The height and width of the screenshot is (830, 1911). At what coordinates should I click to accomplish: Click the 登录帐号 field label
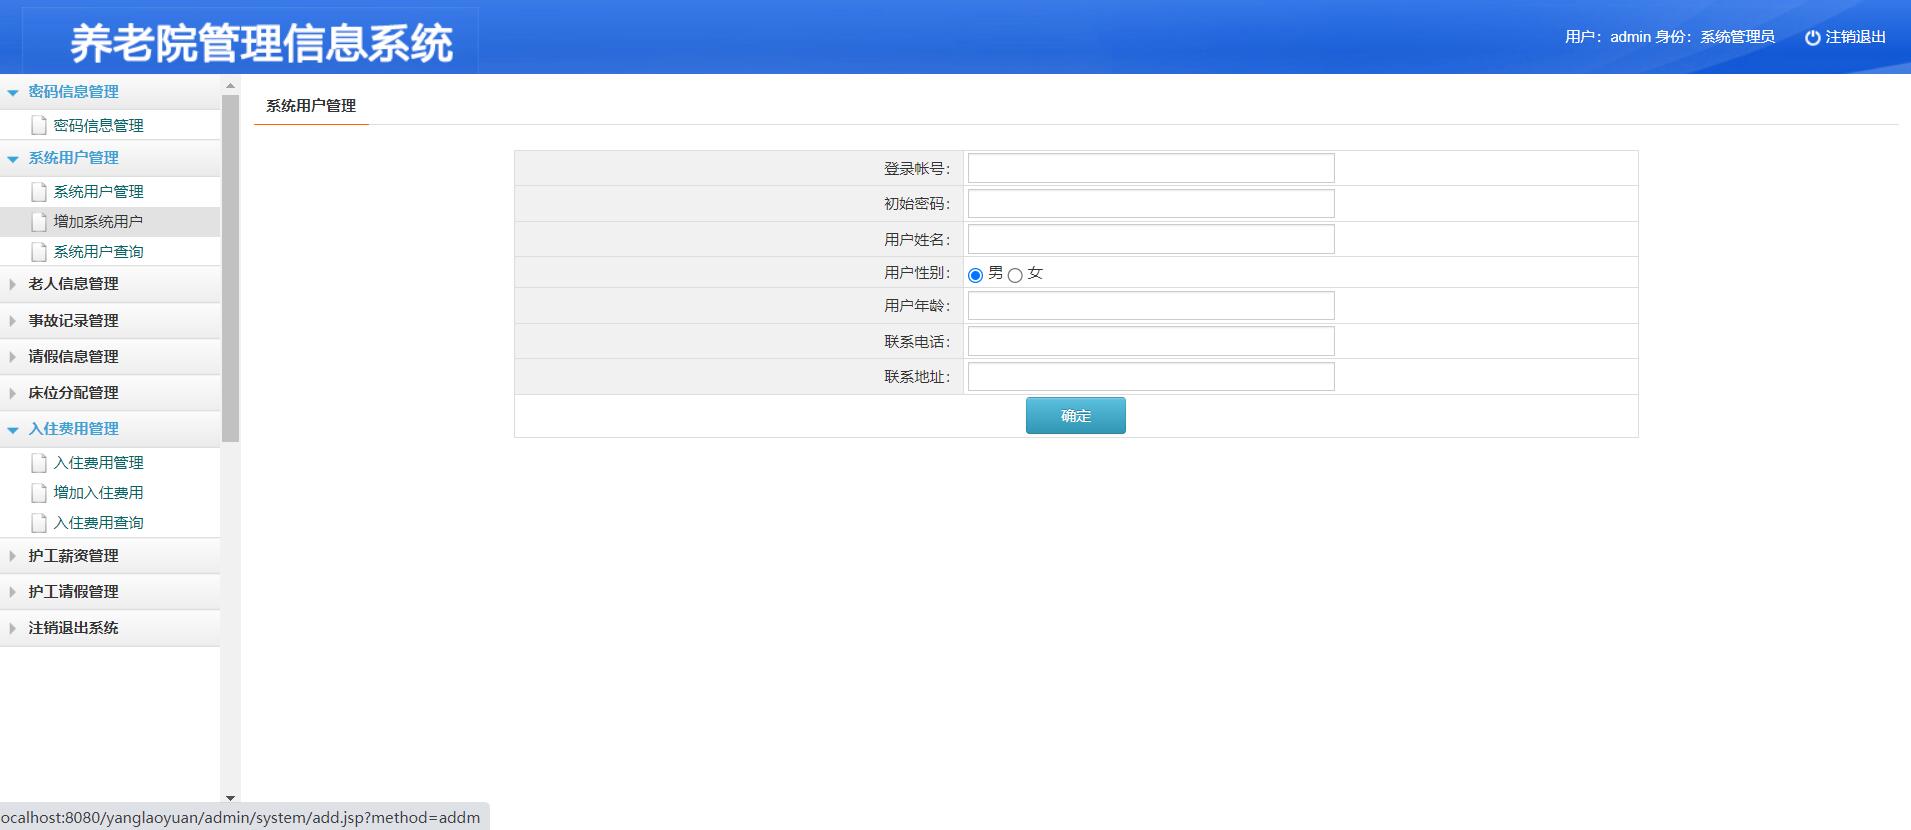pyautogui.click(x=917, y=168)
